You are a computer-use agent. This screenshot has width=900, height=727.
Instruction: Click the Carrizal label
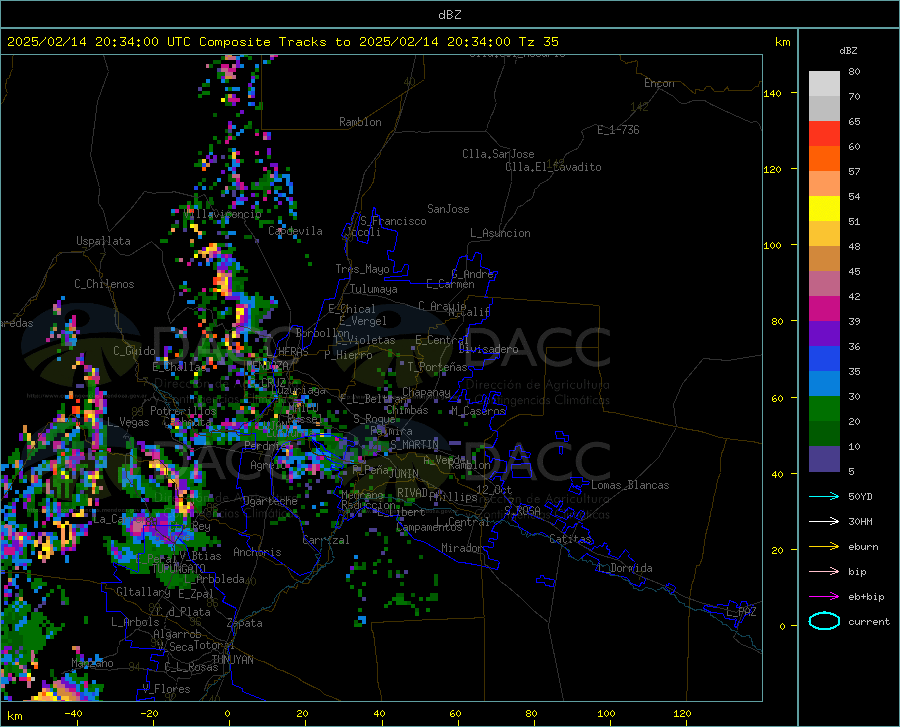tap(326, 540)
